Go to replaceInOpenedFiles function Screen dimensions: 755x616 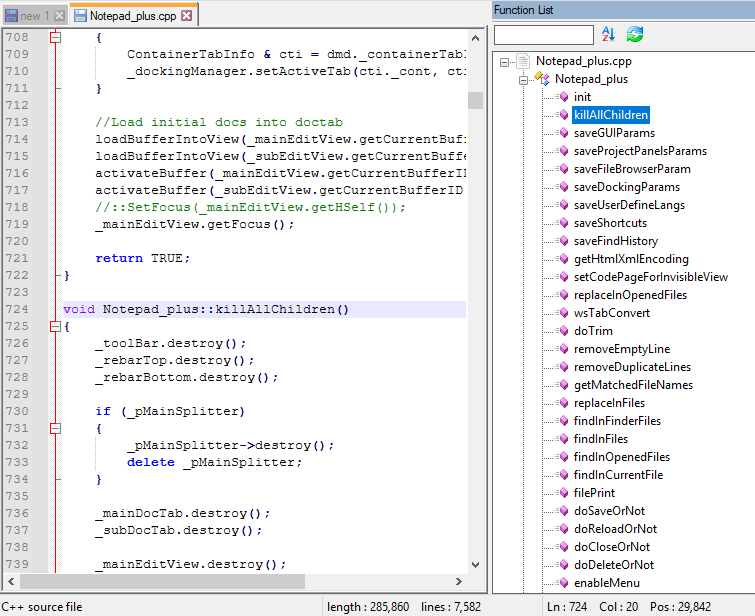630,295
